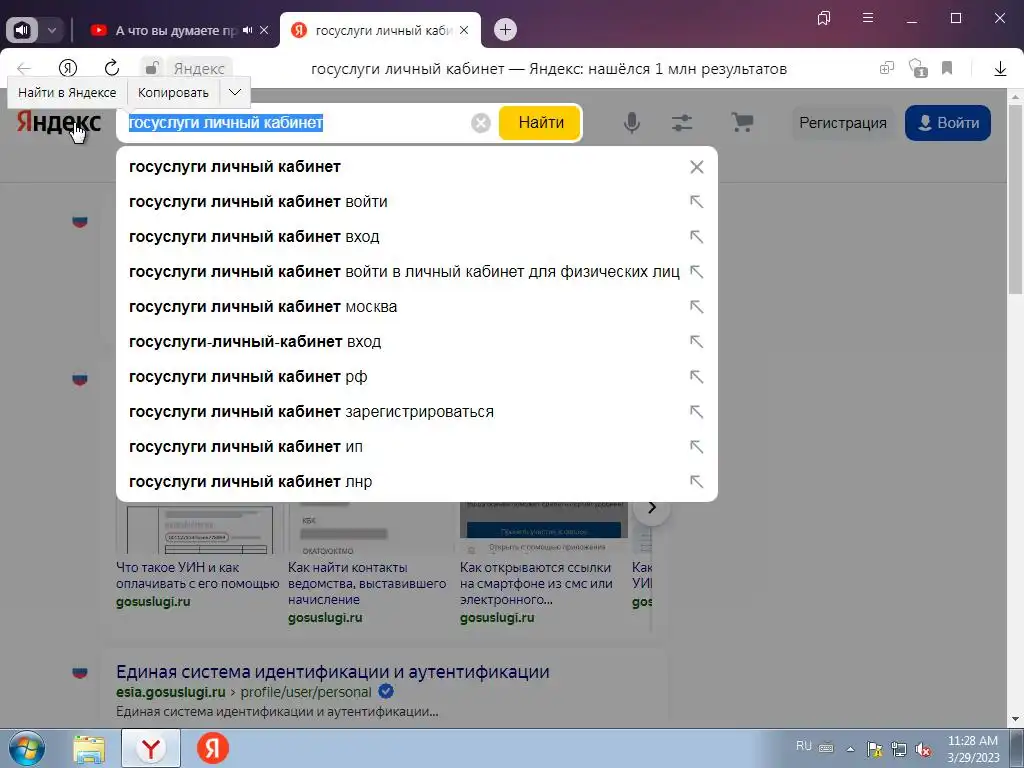Insert arrow for suggestion ending войти
Screen dimensions: 1024x768
(697, 202)
